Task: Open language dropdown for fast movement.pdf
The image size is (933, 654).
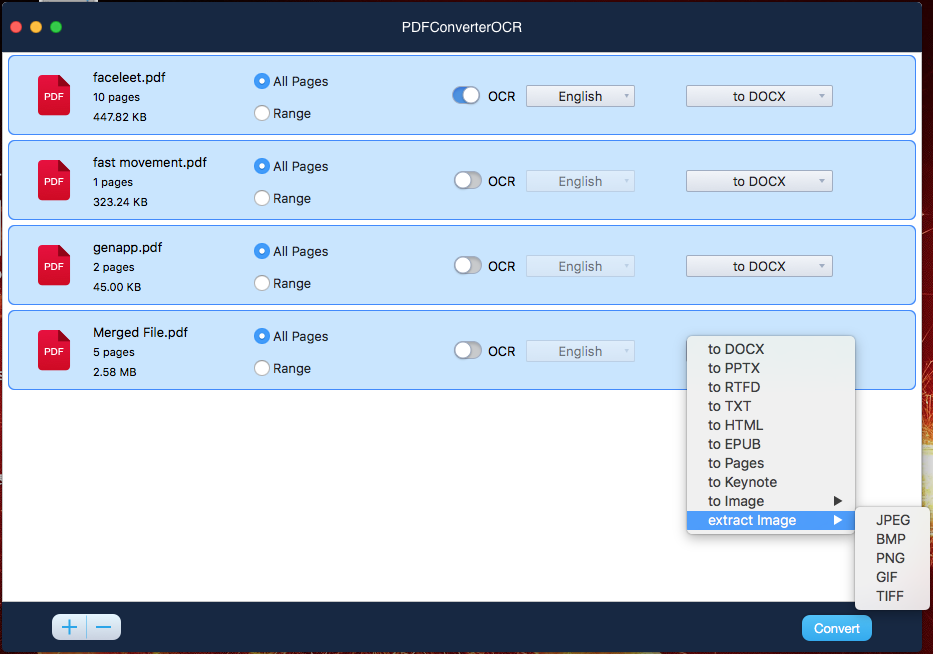Action: click(580, 182)
